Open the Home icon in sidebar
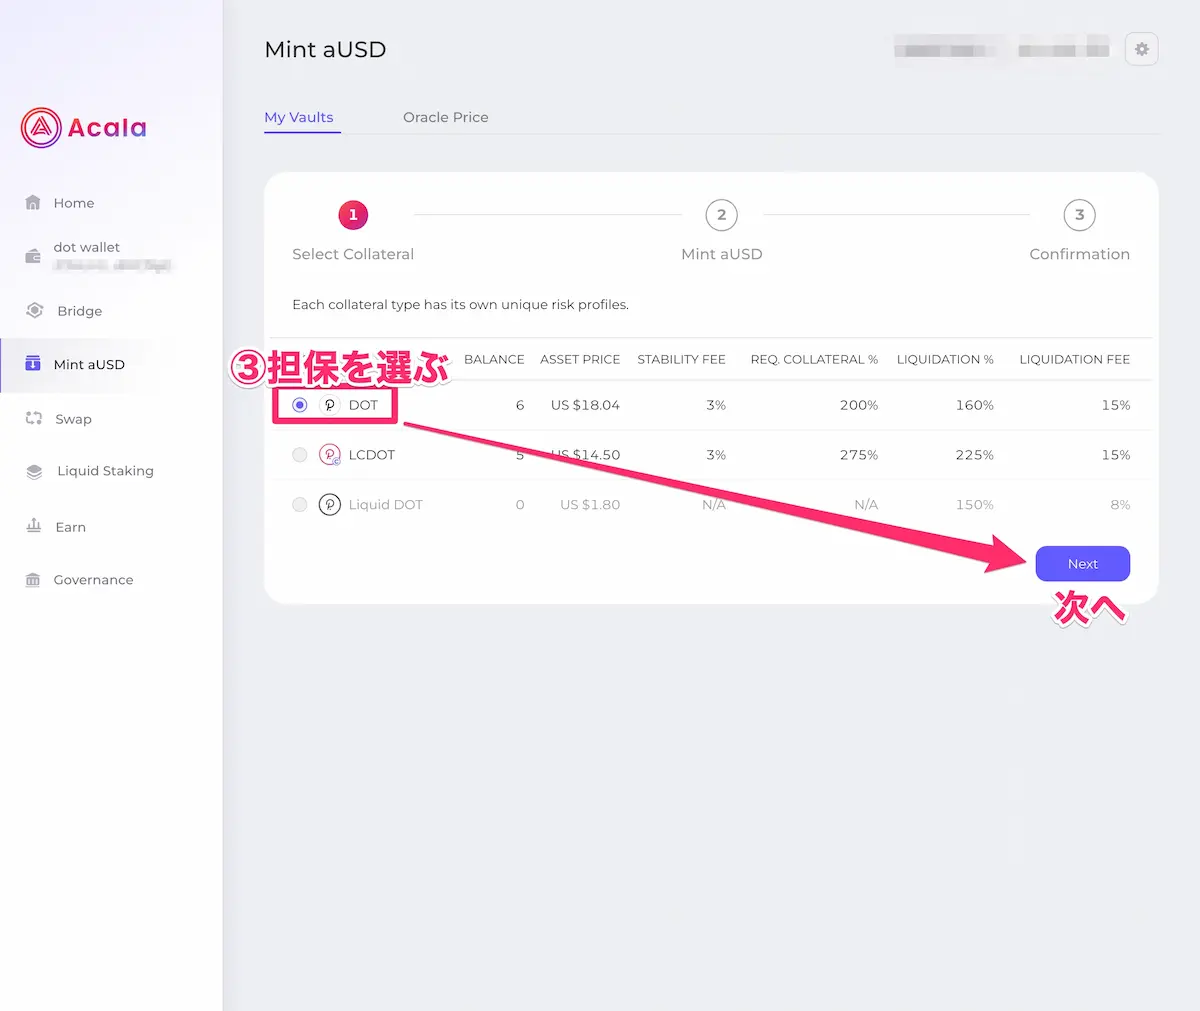 tap(33, 203)
